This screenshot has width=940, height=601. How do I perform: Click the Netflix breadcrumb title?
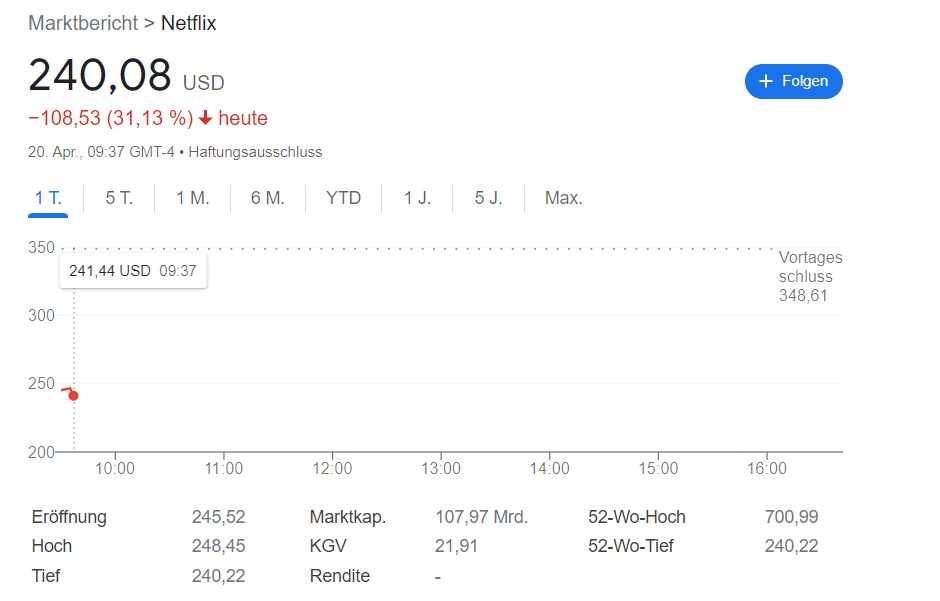(189, 23)
